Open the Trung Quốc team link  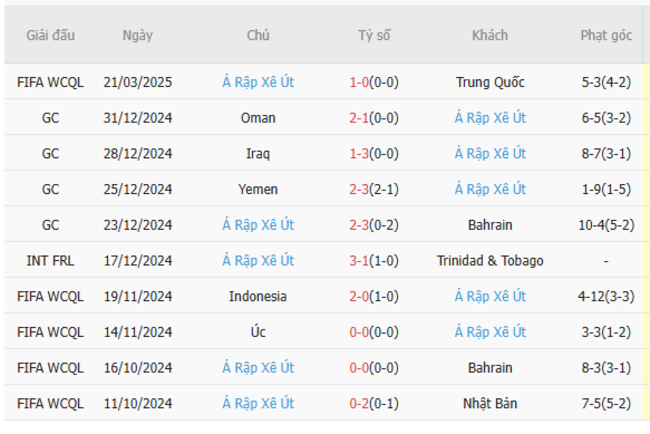point(490,82)
